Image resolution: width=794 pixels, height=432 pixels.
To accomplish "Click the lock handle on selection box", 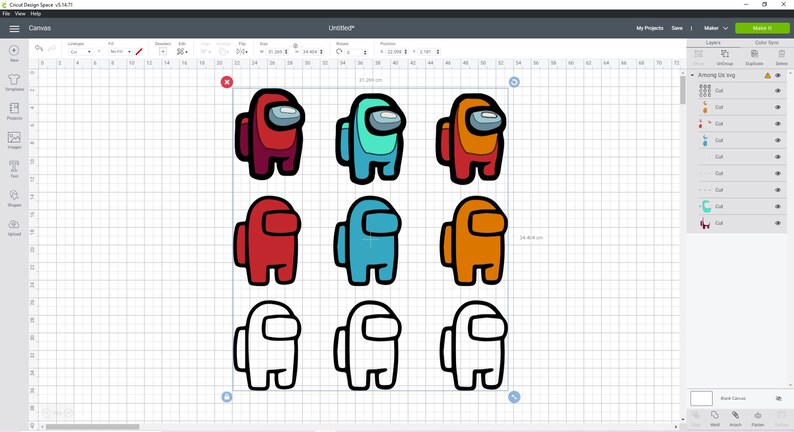I will click(227, 397).
